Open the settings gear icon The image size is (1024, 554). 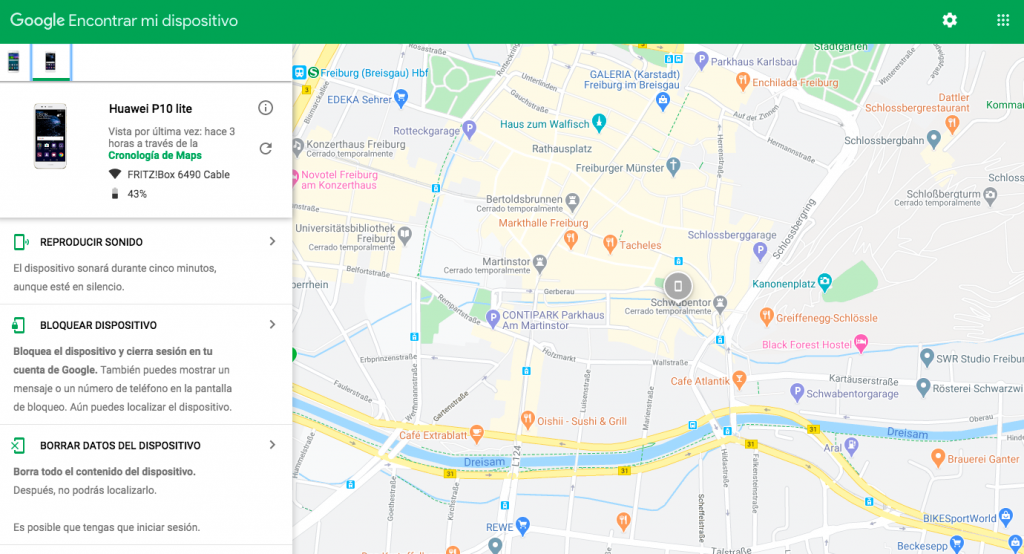click(x=949, y=20)
